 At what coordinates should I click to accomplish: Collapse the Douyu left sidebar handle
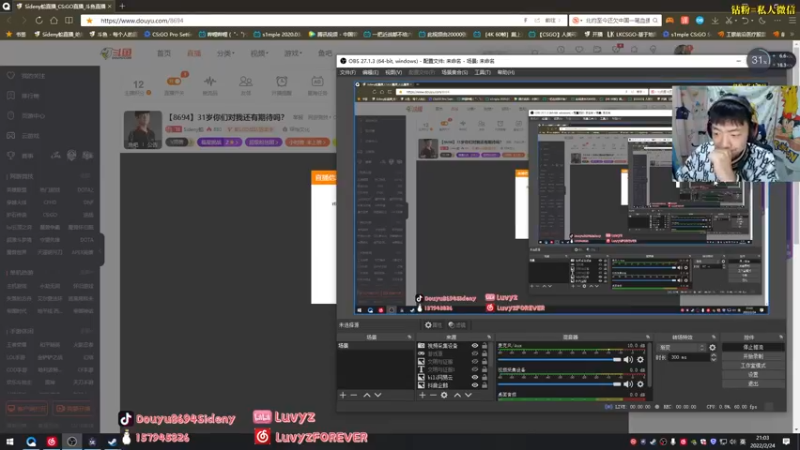pos(102,249)
